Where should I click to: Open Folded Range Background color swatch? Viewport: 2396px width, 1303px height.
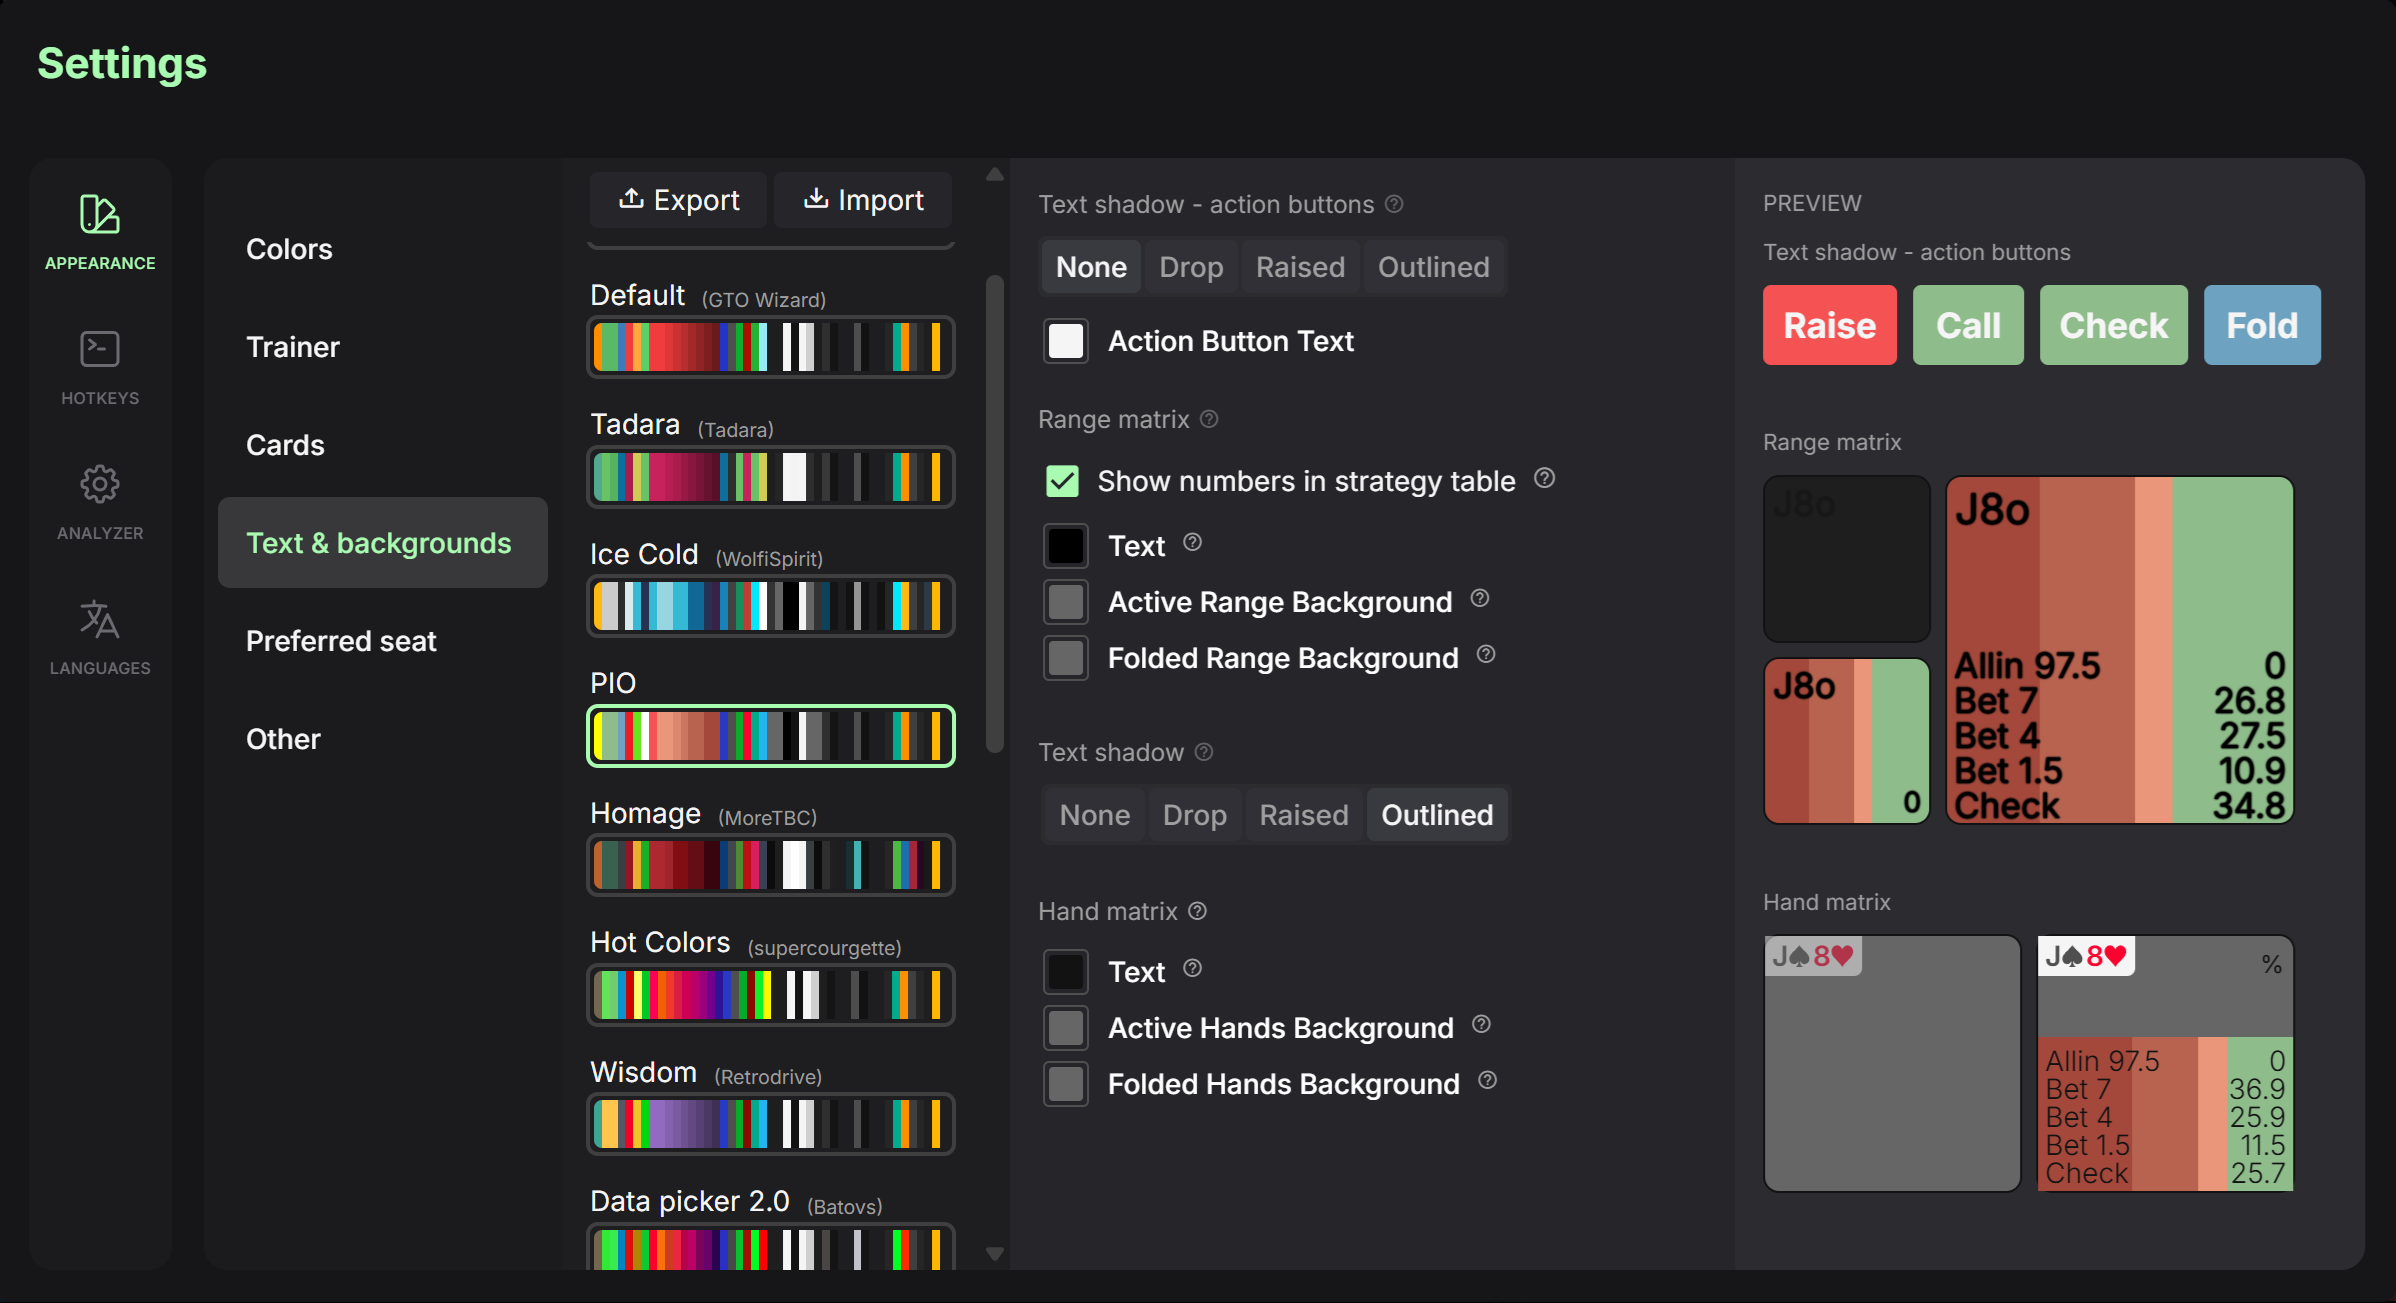(x=1066, y=658)
